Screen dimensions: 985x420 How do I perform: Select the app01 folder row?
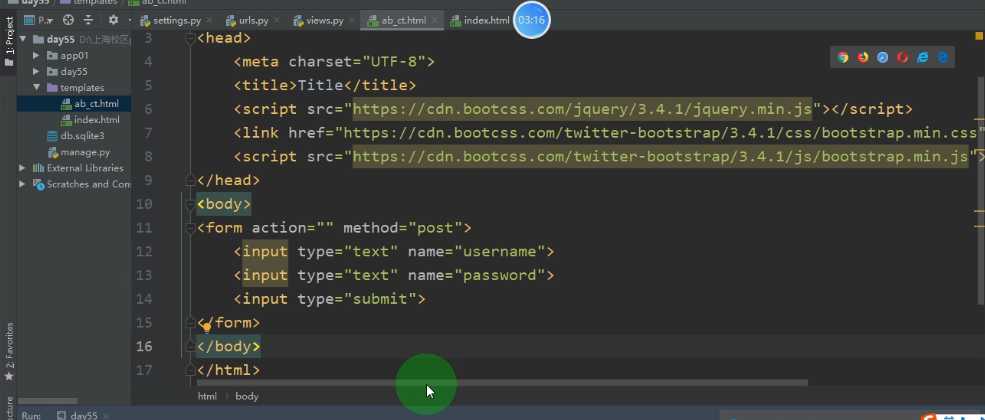pos(74,55)
